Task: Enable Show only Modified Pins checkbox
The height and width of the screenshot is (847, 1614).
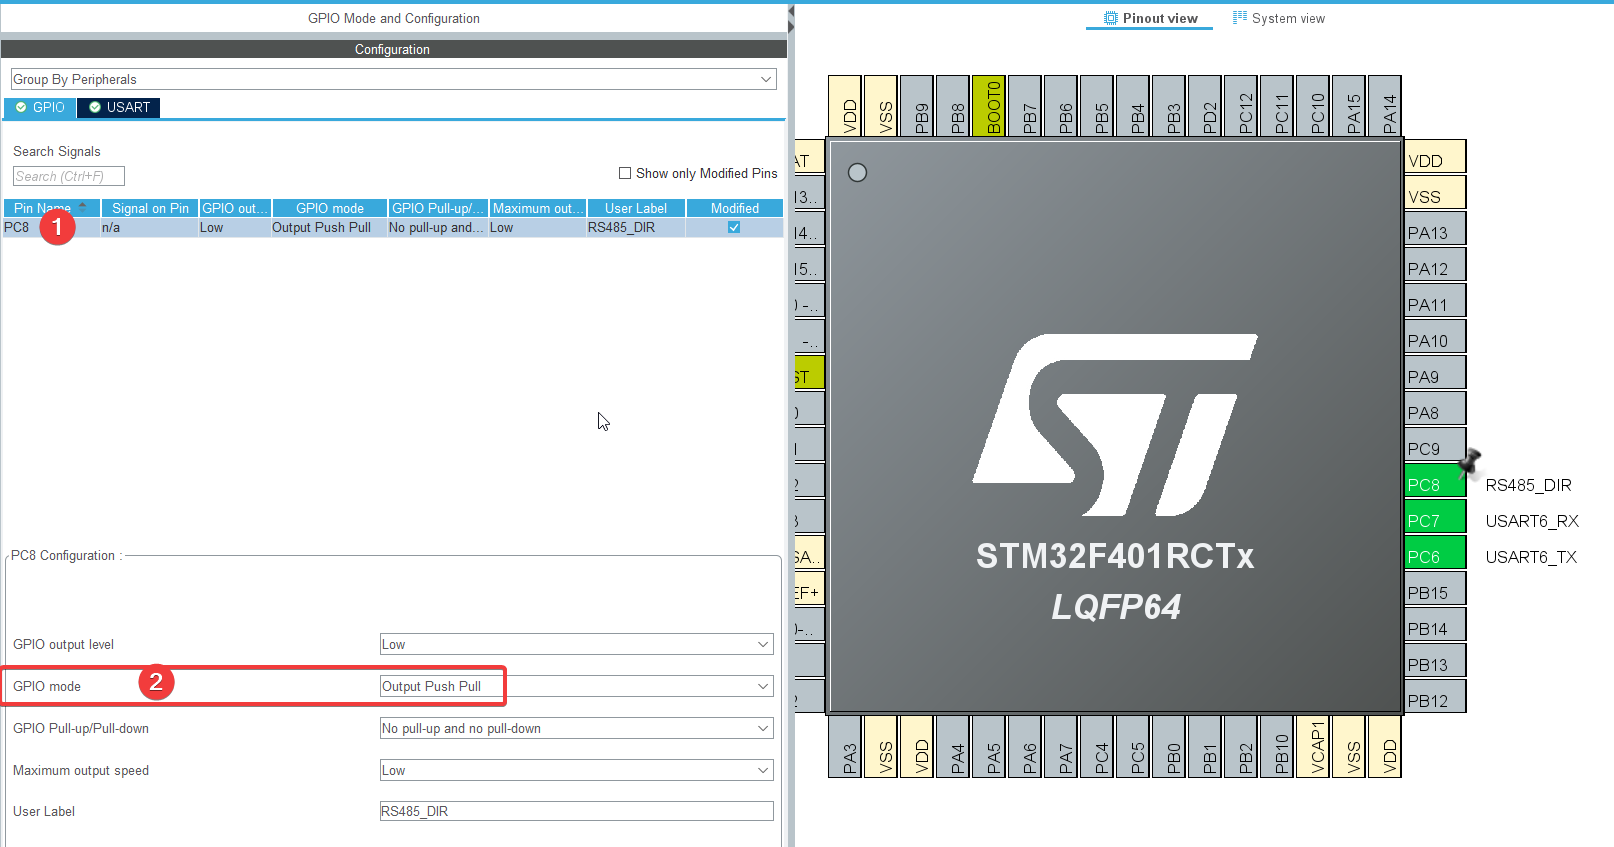Action: pyautogui.click(x=625, y=173)
